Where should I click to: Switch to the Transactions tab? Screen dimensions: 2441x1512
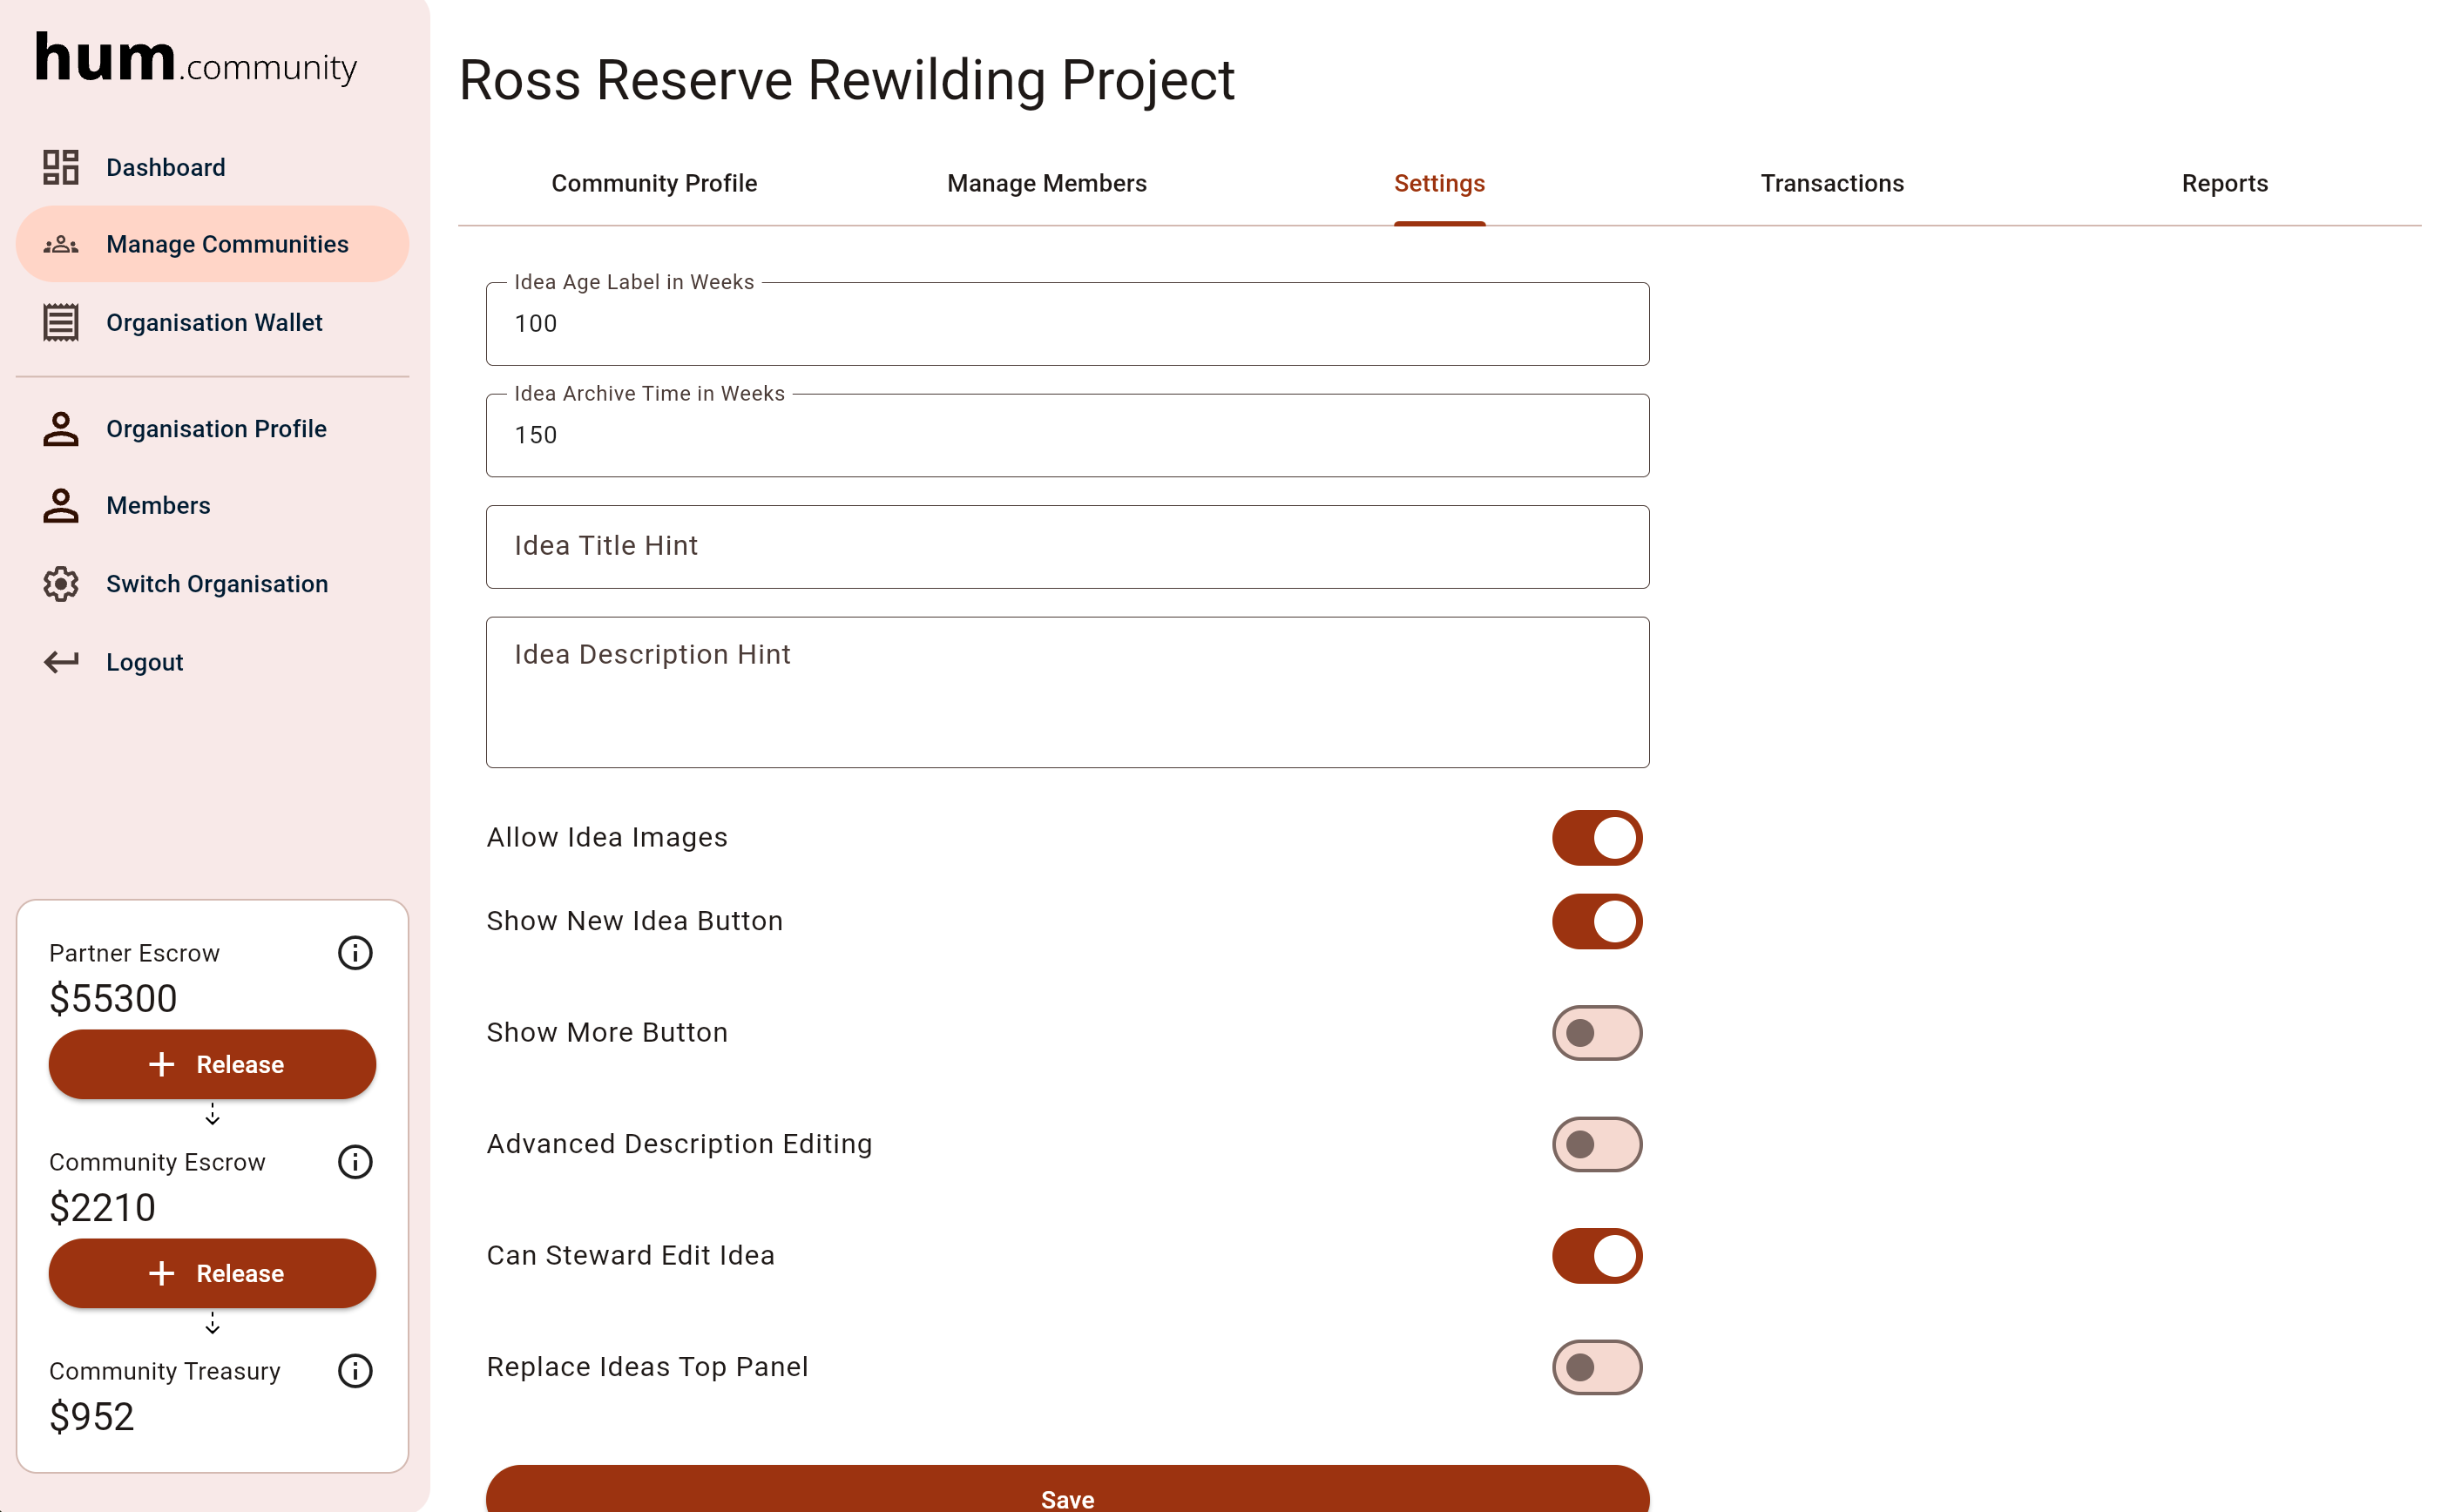(x=1831, y=184)
